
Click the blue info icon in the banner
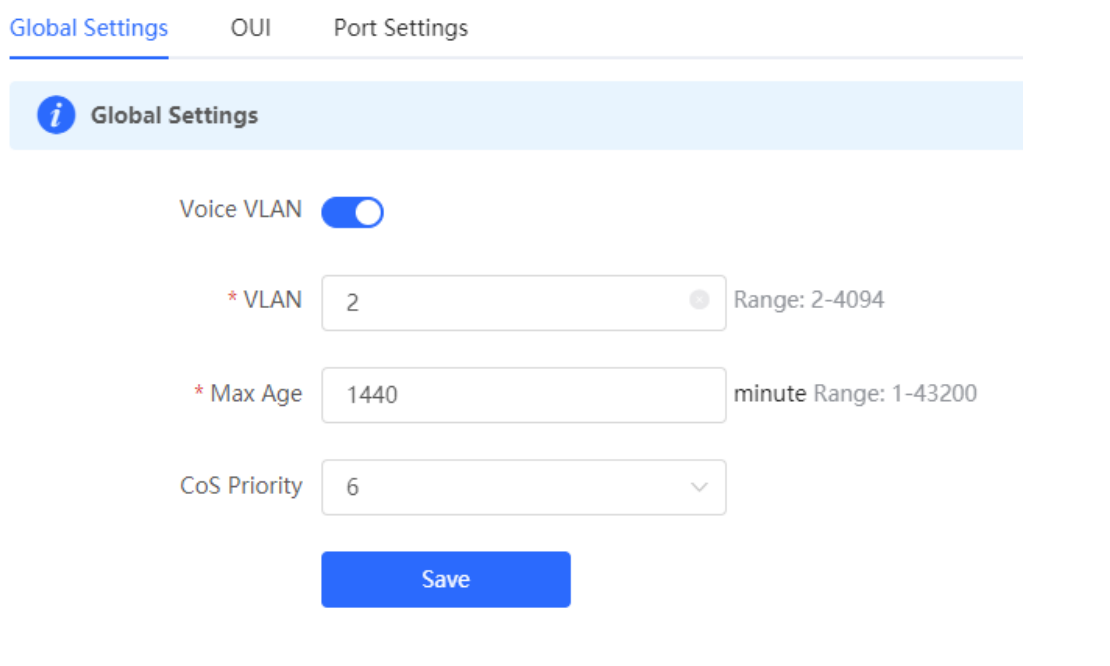57,115
